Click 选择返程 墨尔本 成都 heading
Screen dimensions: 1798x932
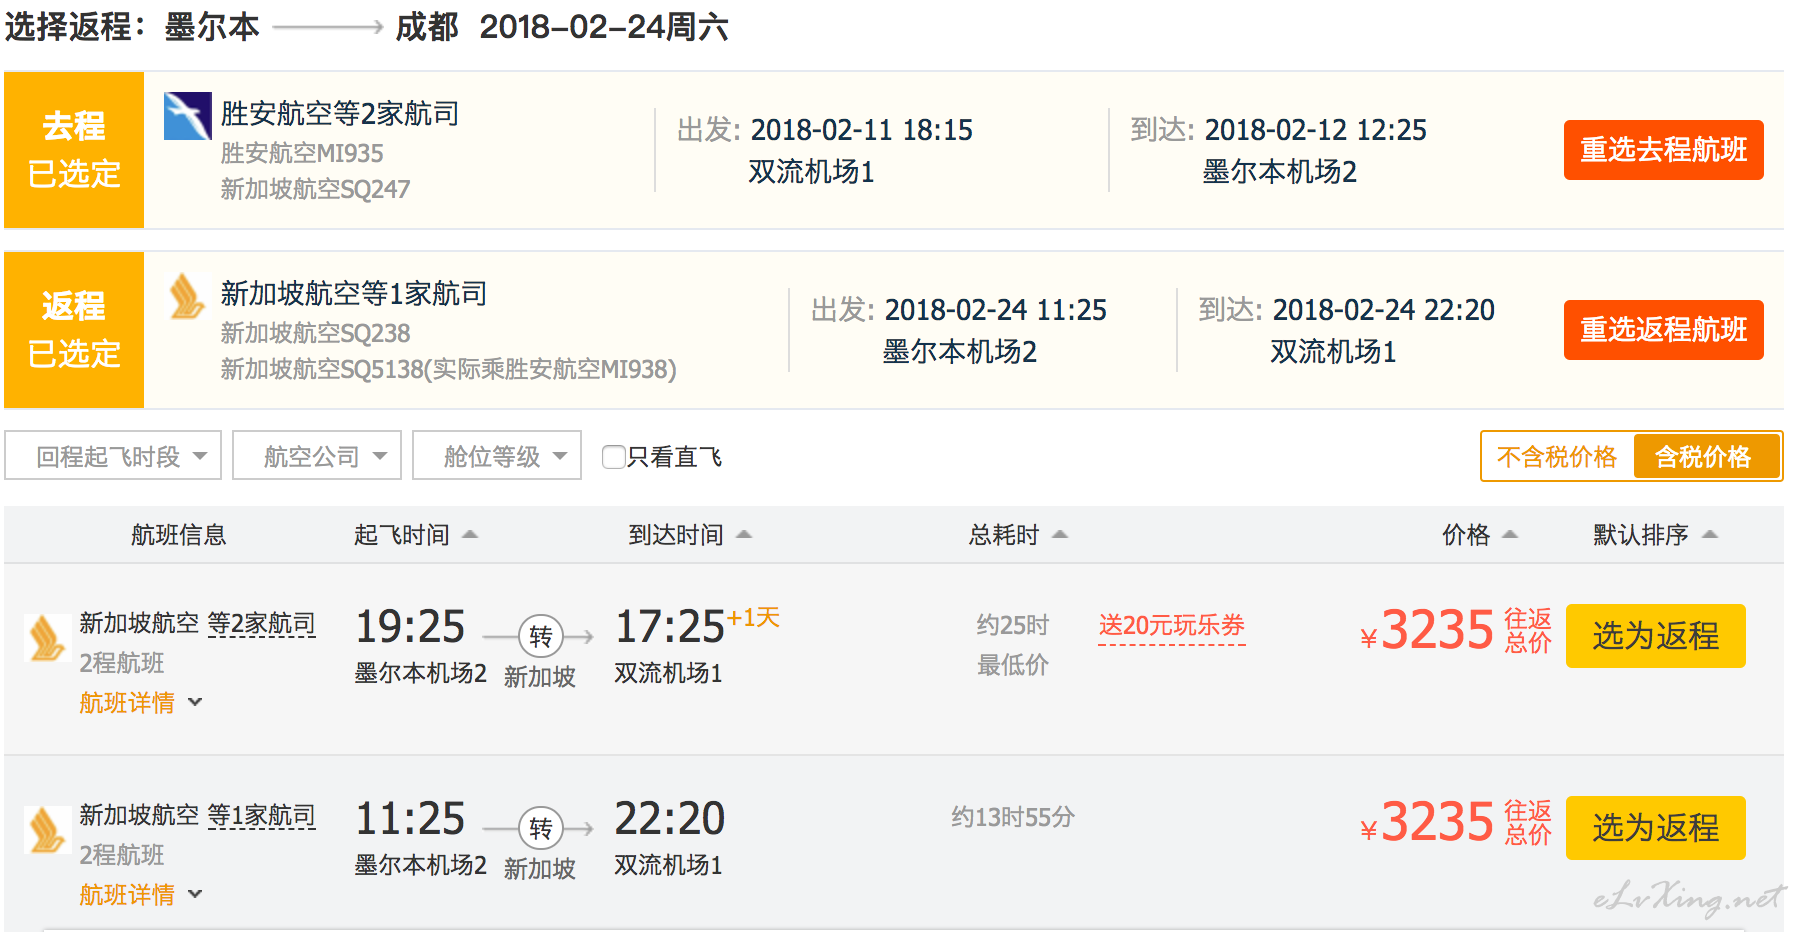tap(366, 27)
